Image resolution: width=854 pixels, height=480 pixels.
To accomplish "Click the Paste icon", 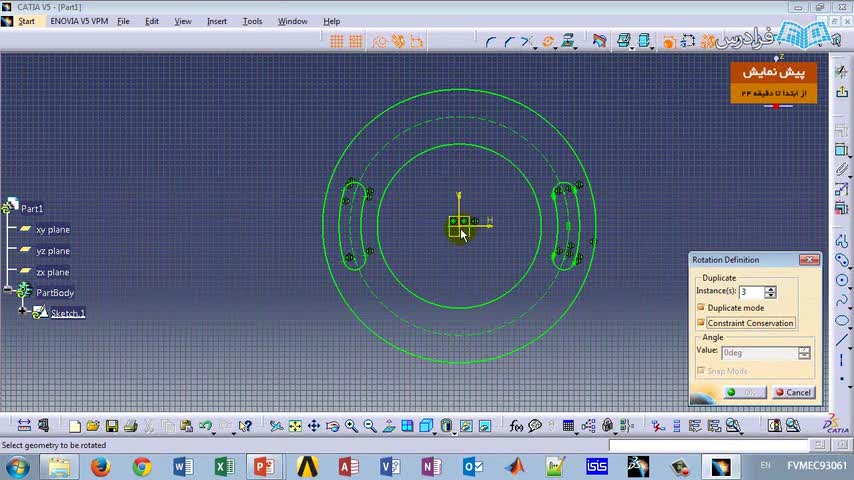I will pos(186,426).
